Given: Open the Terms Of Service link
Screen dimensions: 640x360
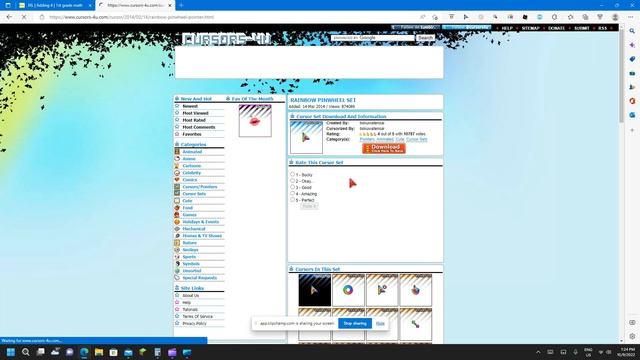Looking at the screenshot, I should 197,316.
